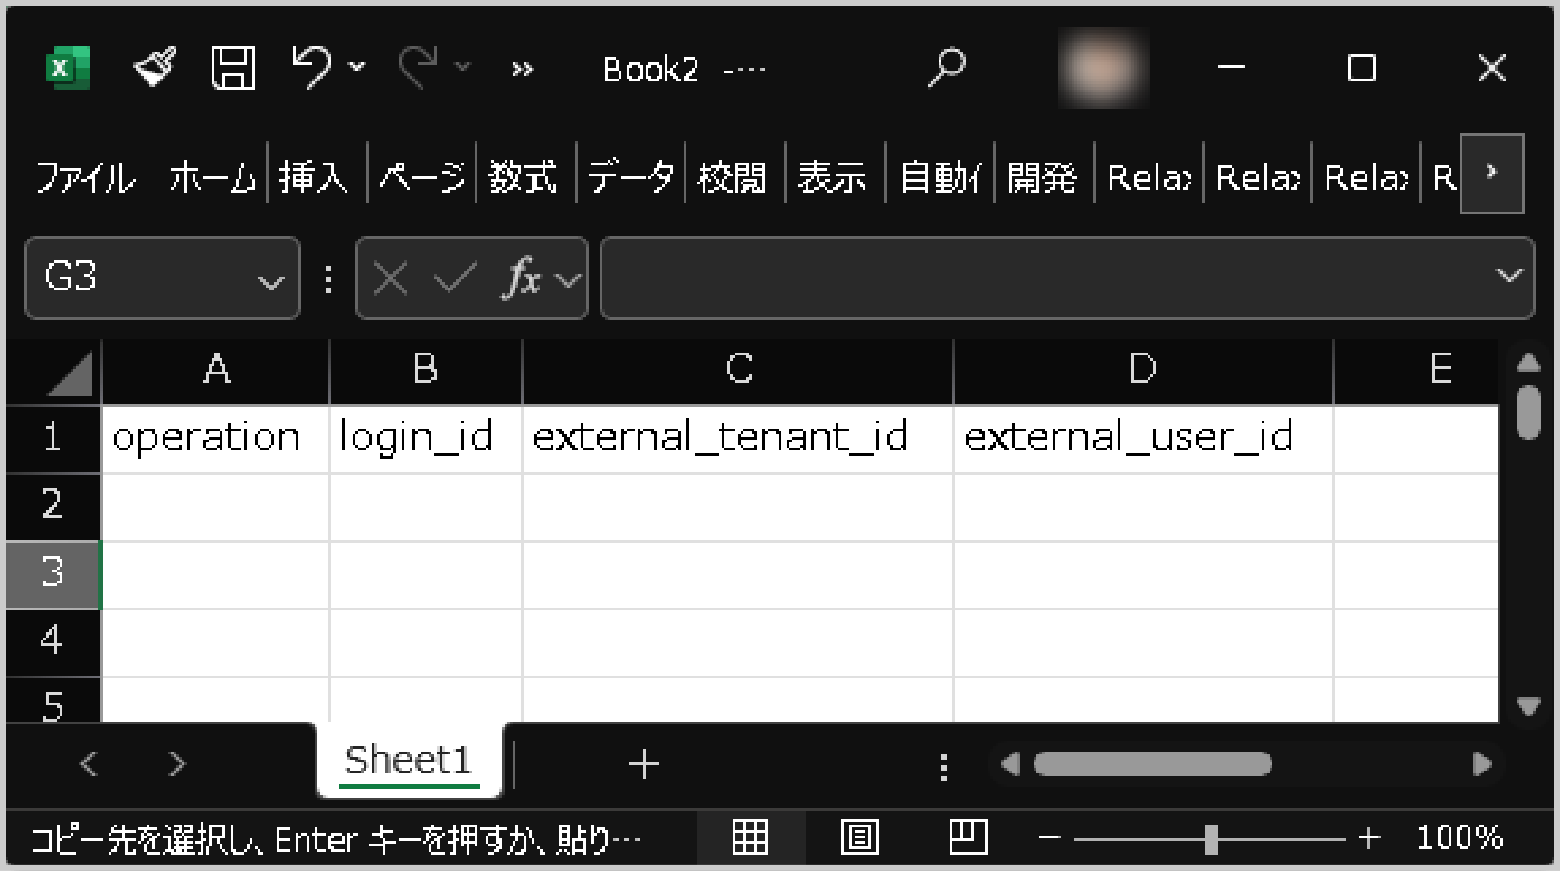The width and height of the screenshot is (1560, 871).
Task: Click the Undo arrow icon
Action: (311, 68)
